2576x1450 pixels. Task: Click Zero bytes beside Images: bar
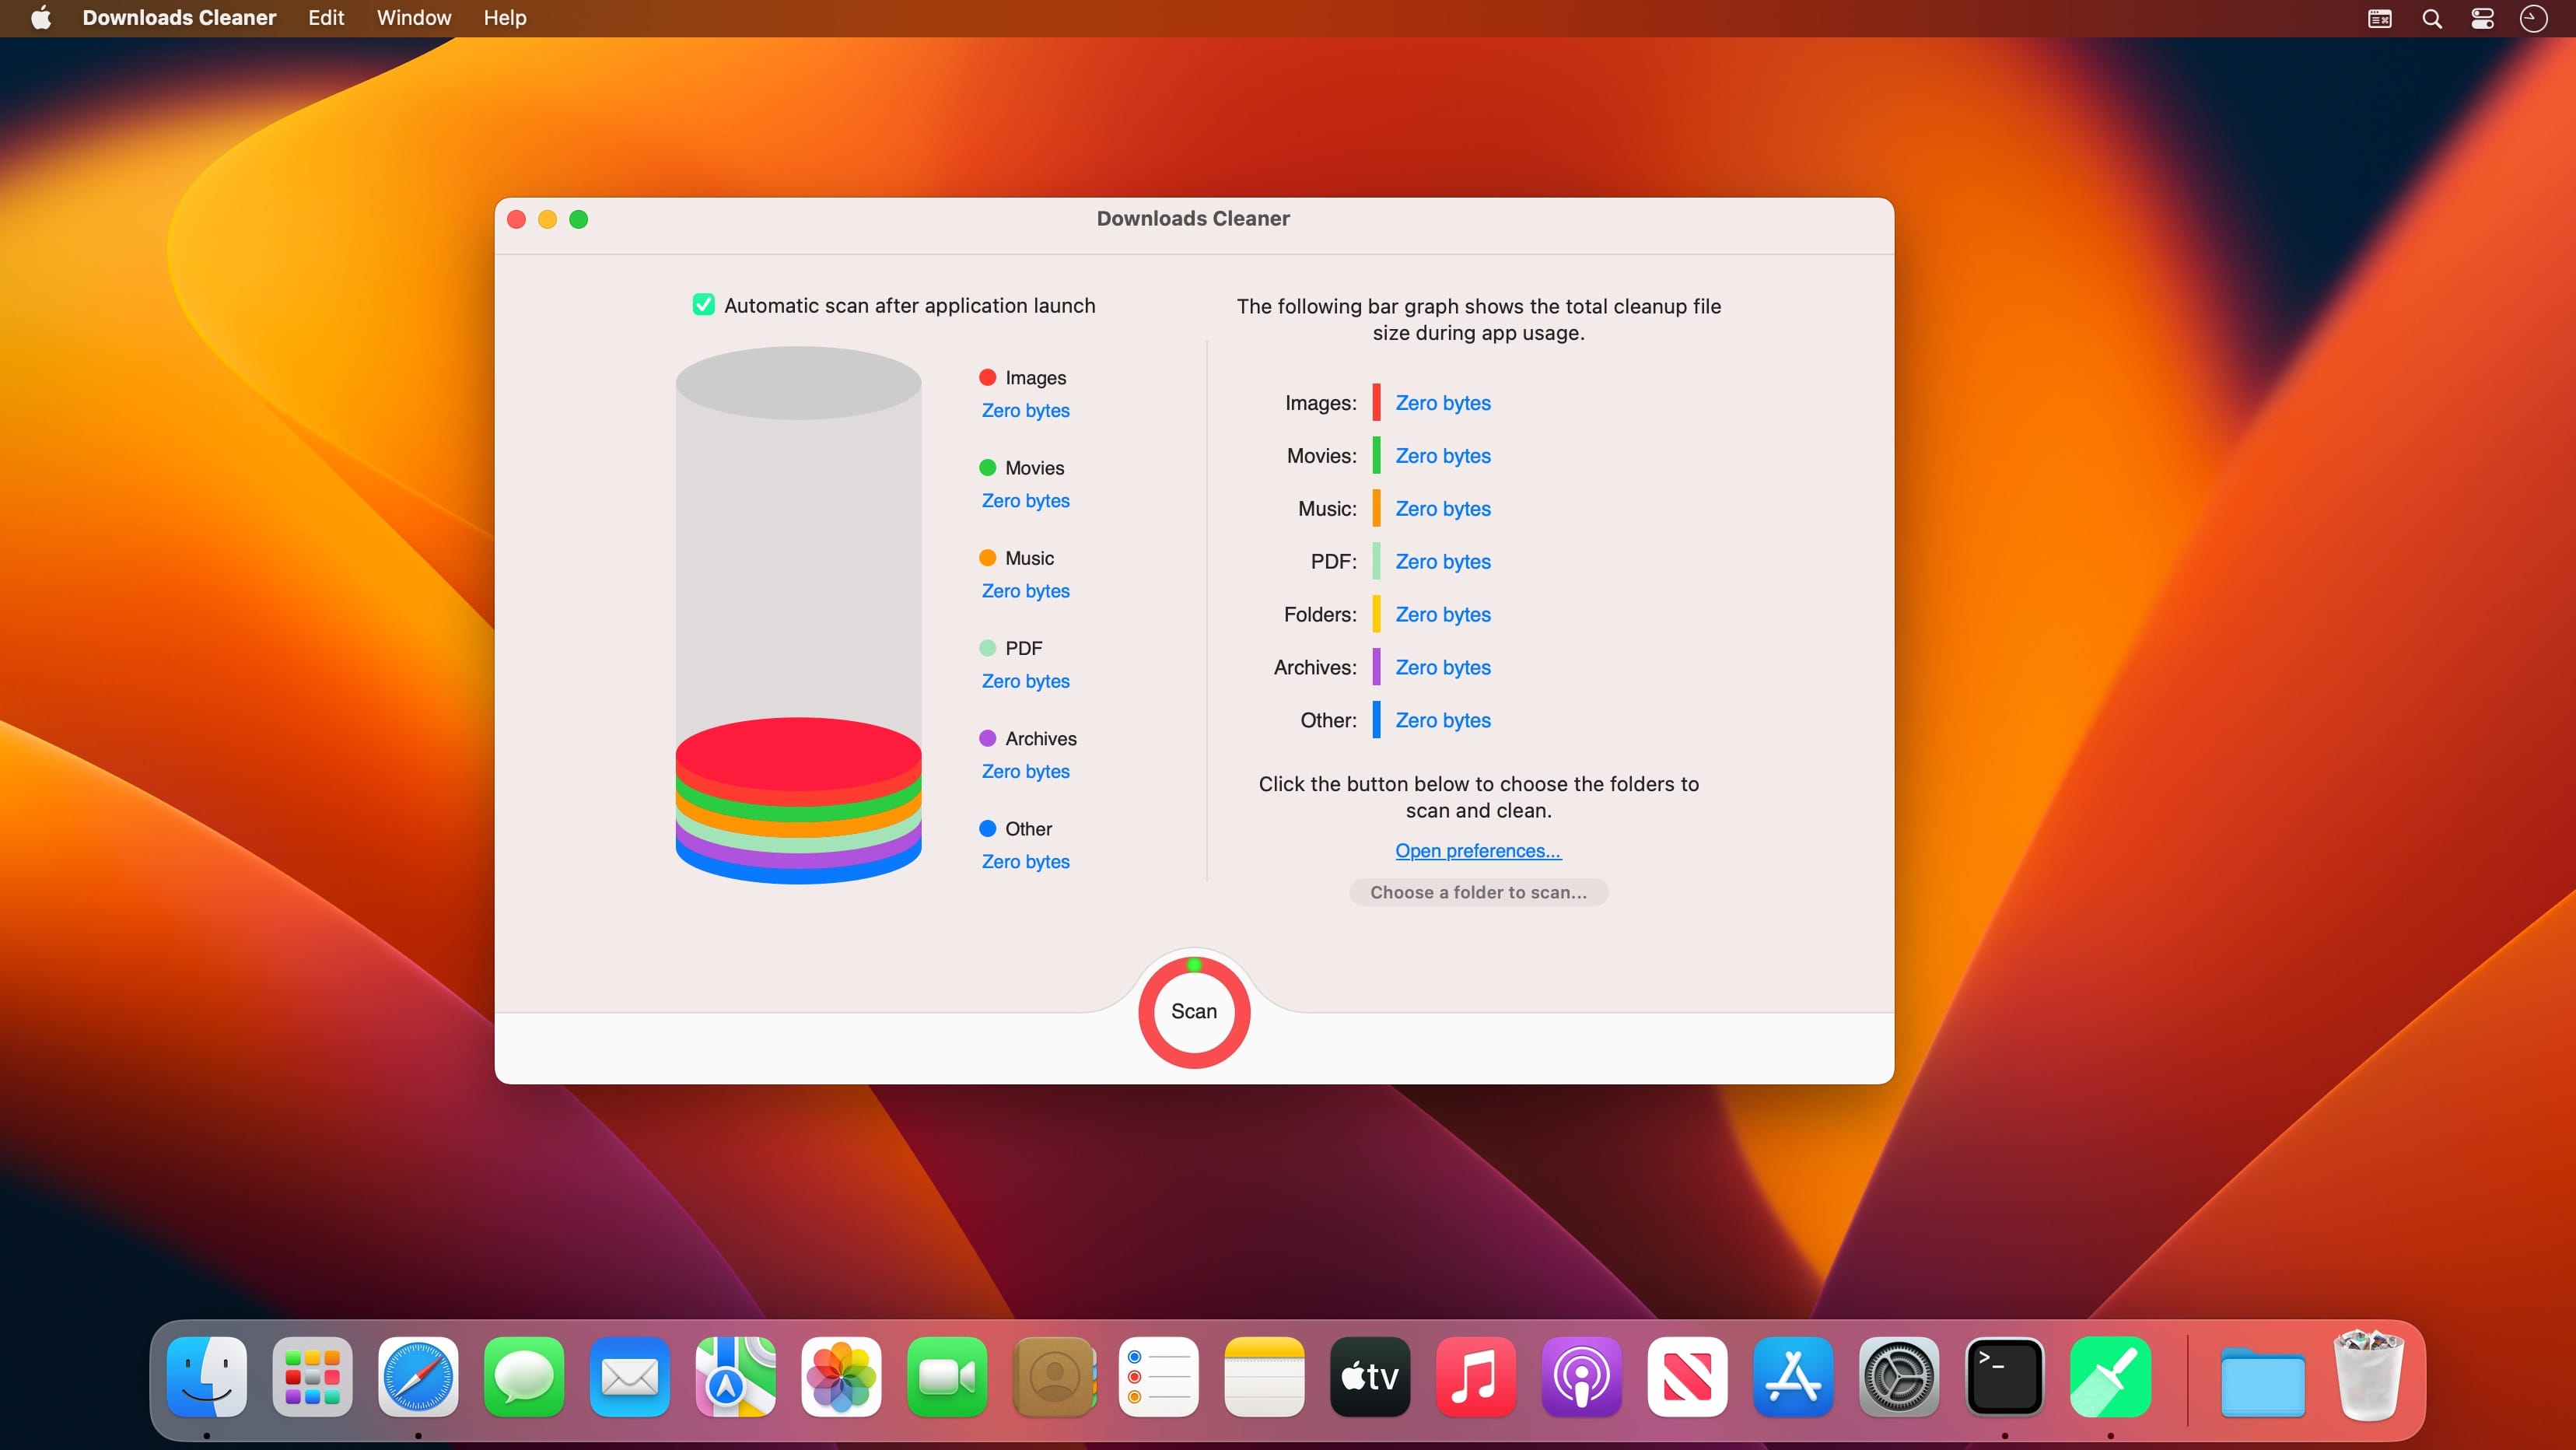point(1443,403)
